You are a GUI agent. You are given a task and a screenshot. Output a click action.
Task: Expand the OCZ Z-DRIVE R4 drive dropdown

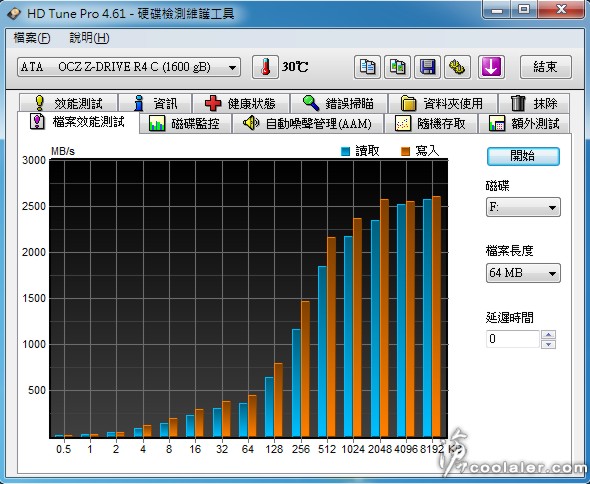coord(129,67)
